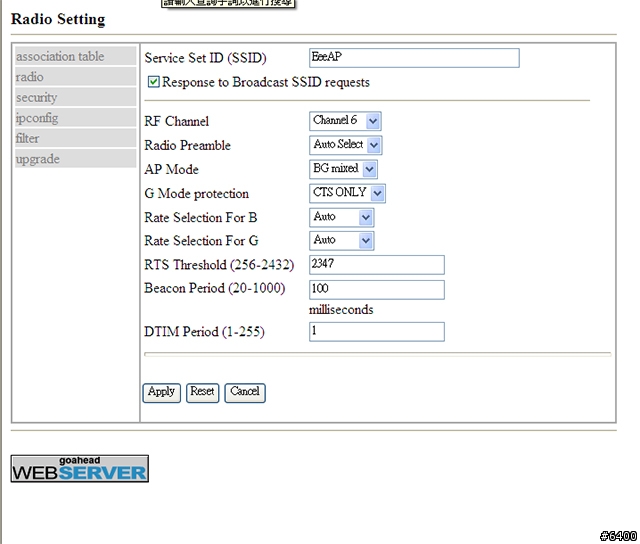This screenshot has width=640, height=544.
Task: Click the Apply button
Action: pyautogui.click(x=162, y=393)
